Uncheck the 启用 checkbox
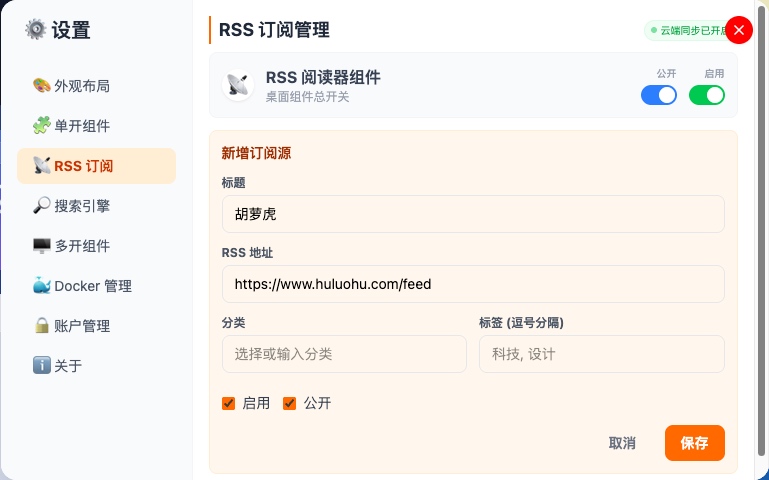 click(x=229, y=404)
